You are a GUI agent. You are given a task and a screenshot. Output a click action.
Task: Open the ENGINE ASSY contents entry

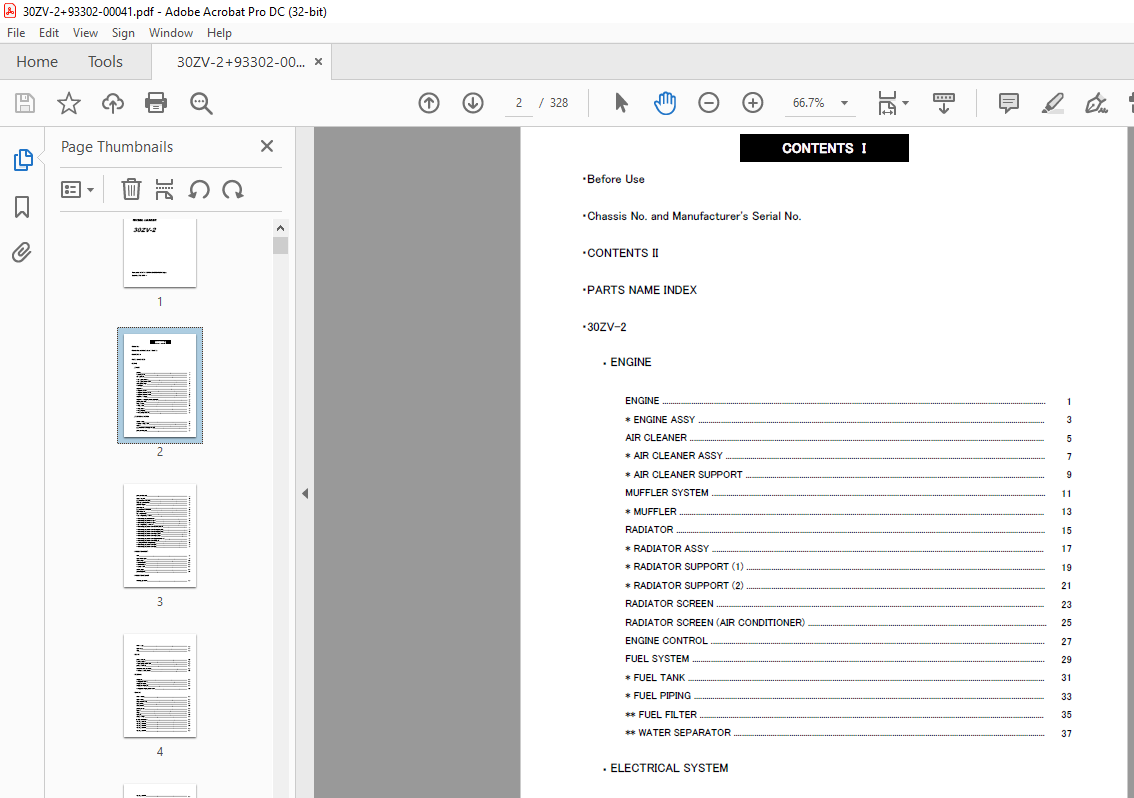point(848,420)
